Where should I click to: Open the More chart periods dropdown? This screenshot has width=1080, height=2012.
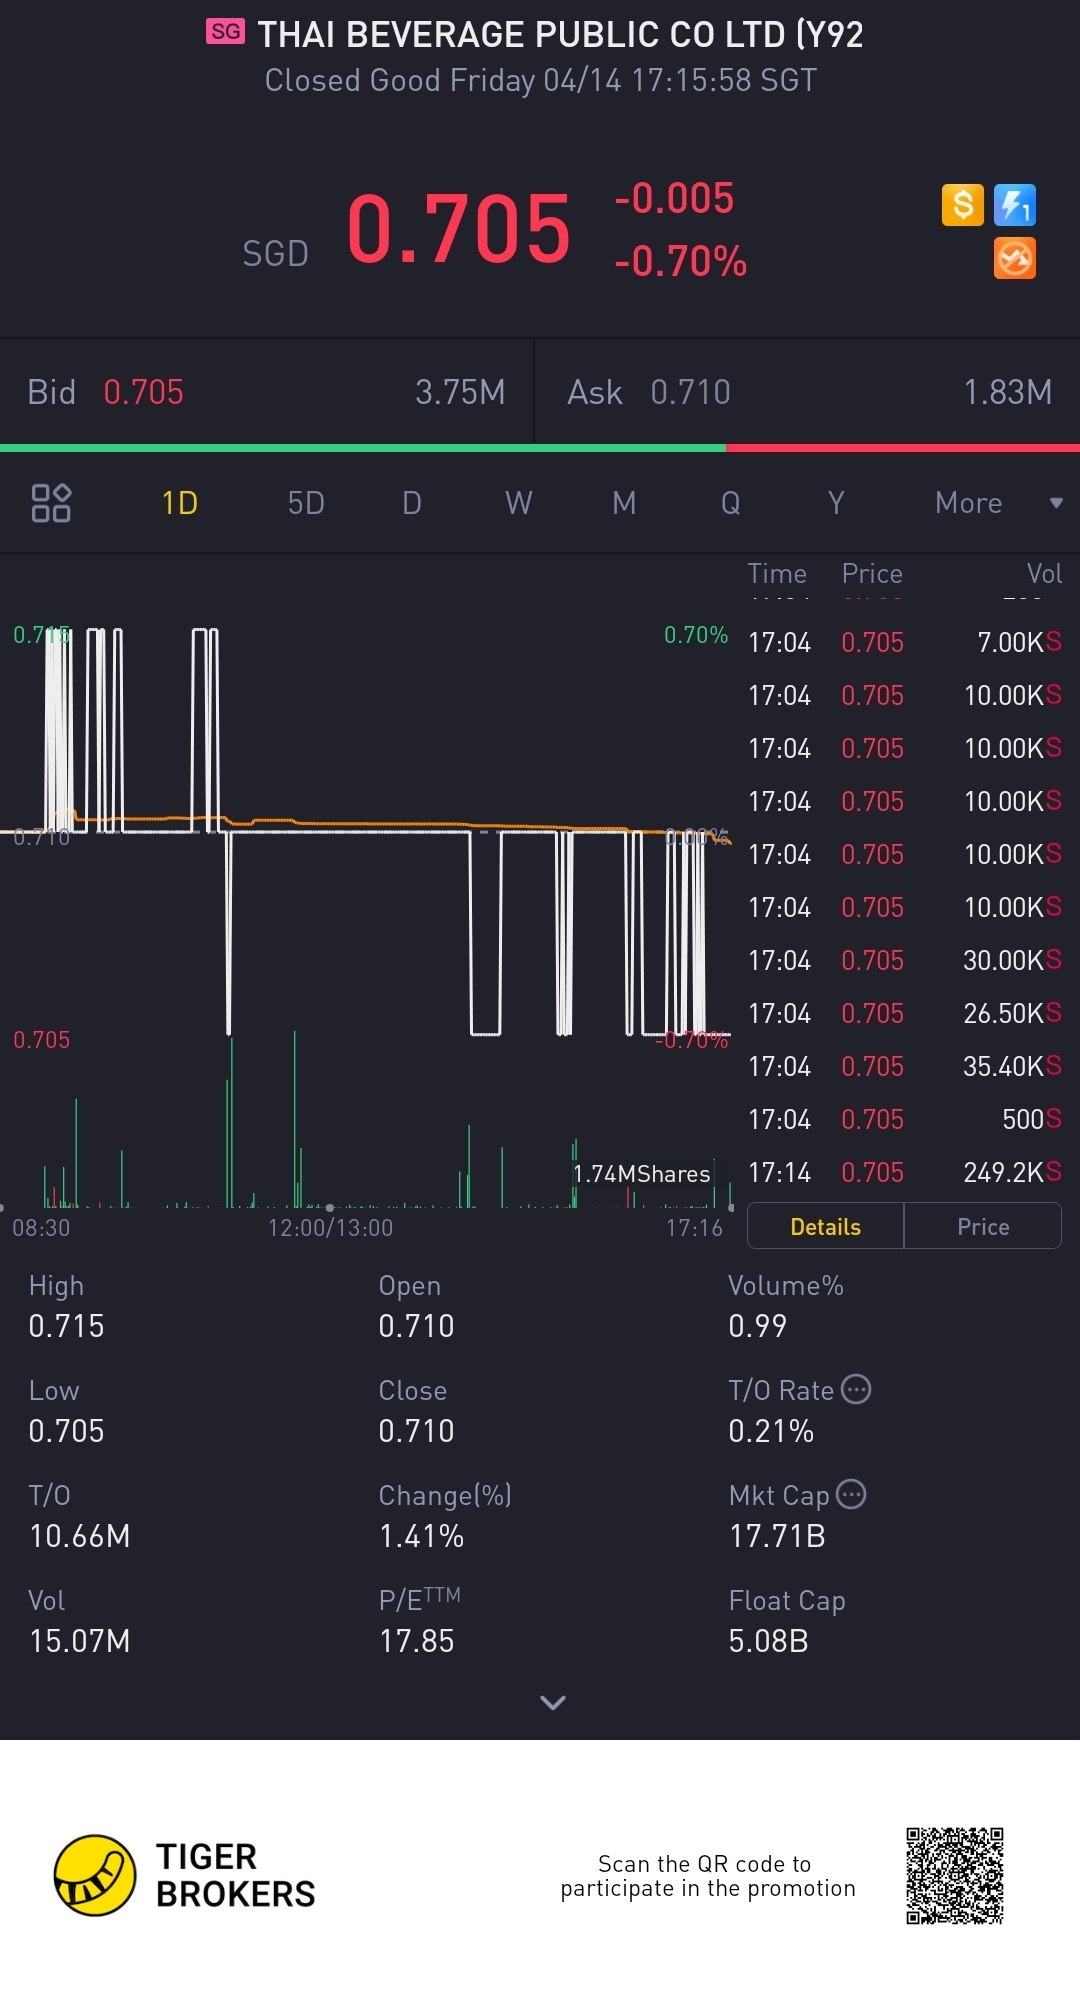(998, 503)
